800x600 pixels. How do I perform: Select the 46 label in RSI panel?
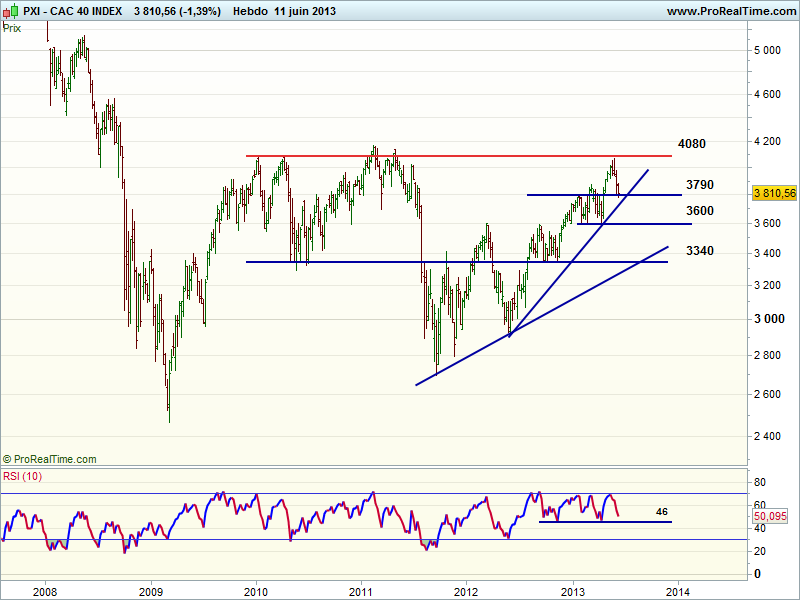coord(661,511)
